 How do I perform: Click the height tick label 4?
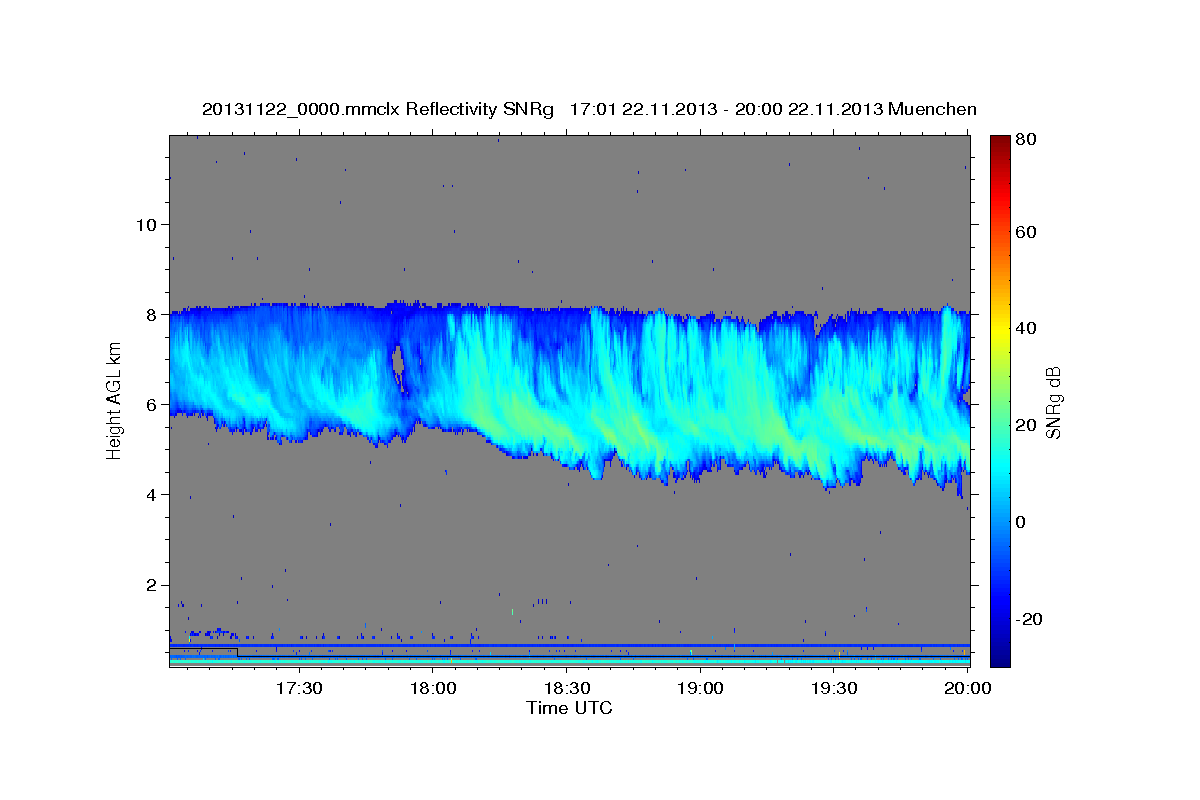coord(153,494)
